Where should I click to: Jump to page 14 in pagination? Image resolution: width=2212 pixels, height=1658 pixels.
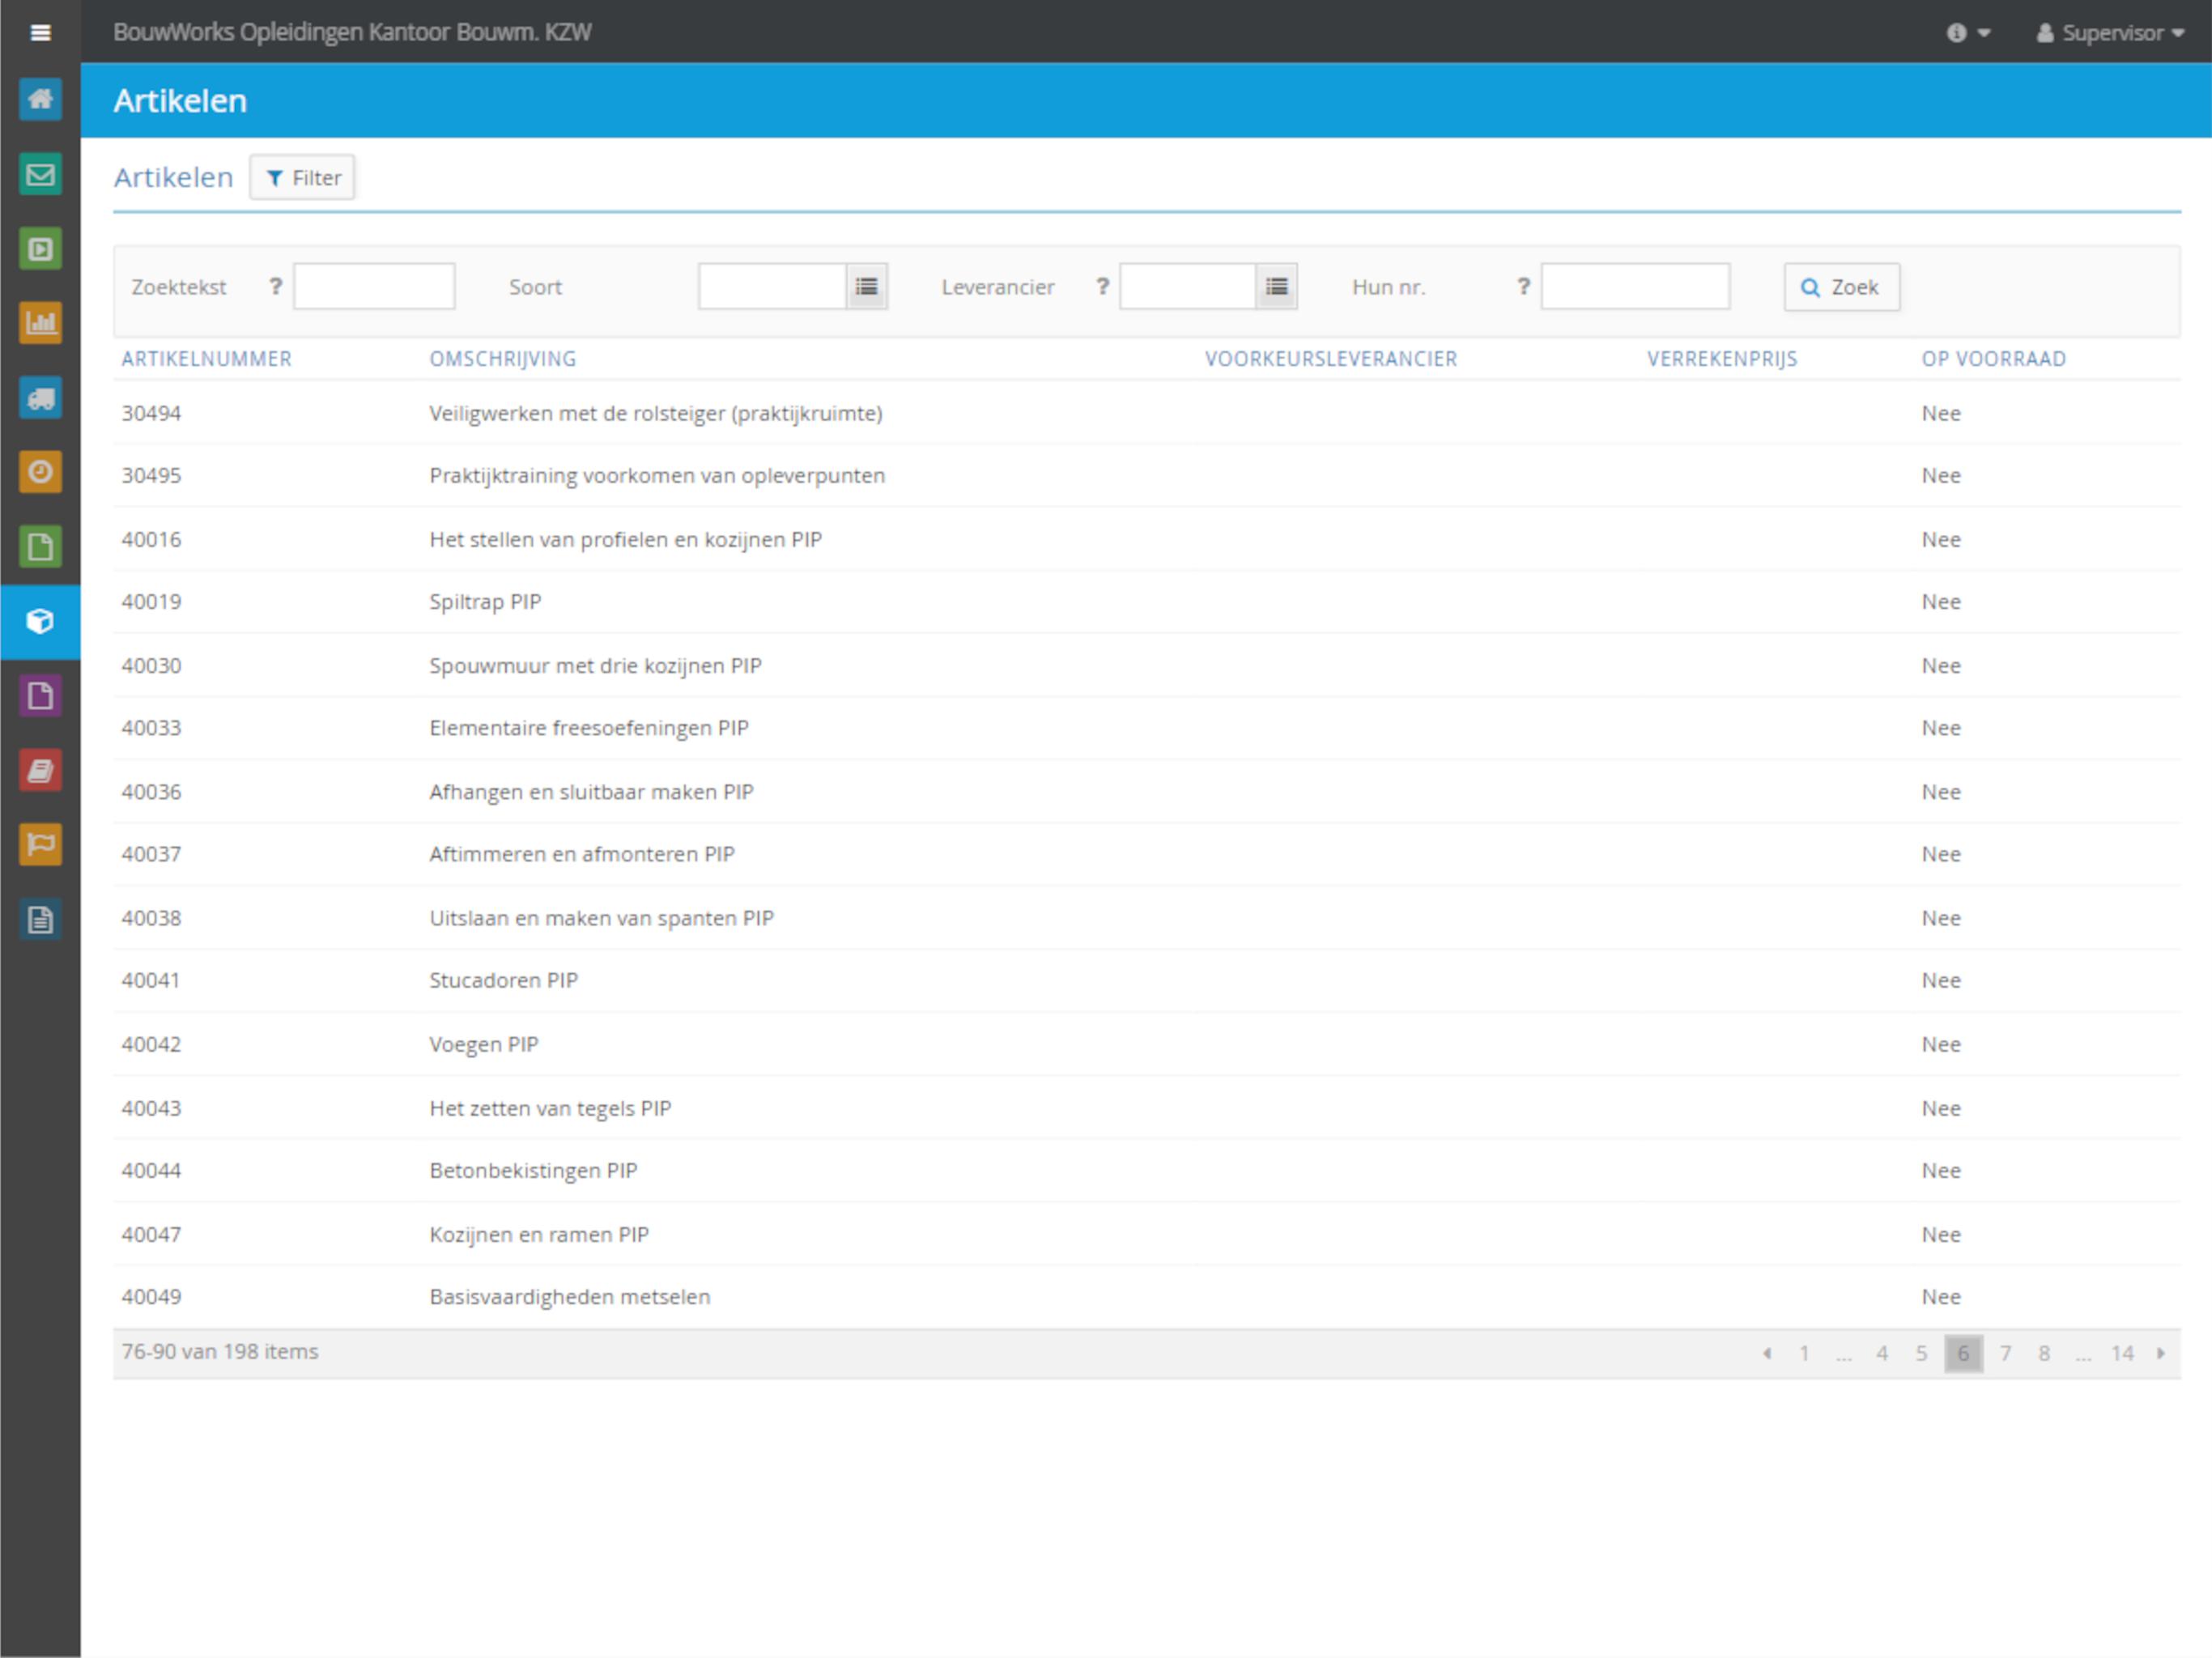pos(2122,1353)
